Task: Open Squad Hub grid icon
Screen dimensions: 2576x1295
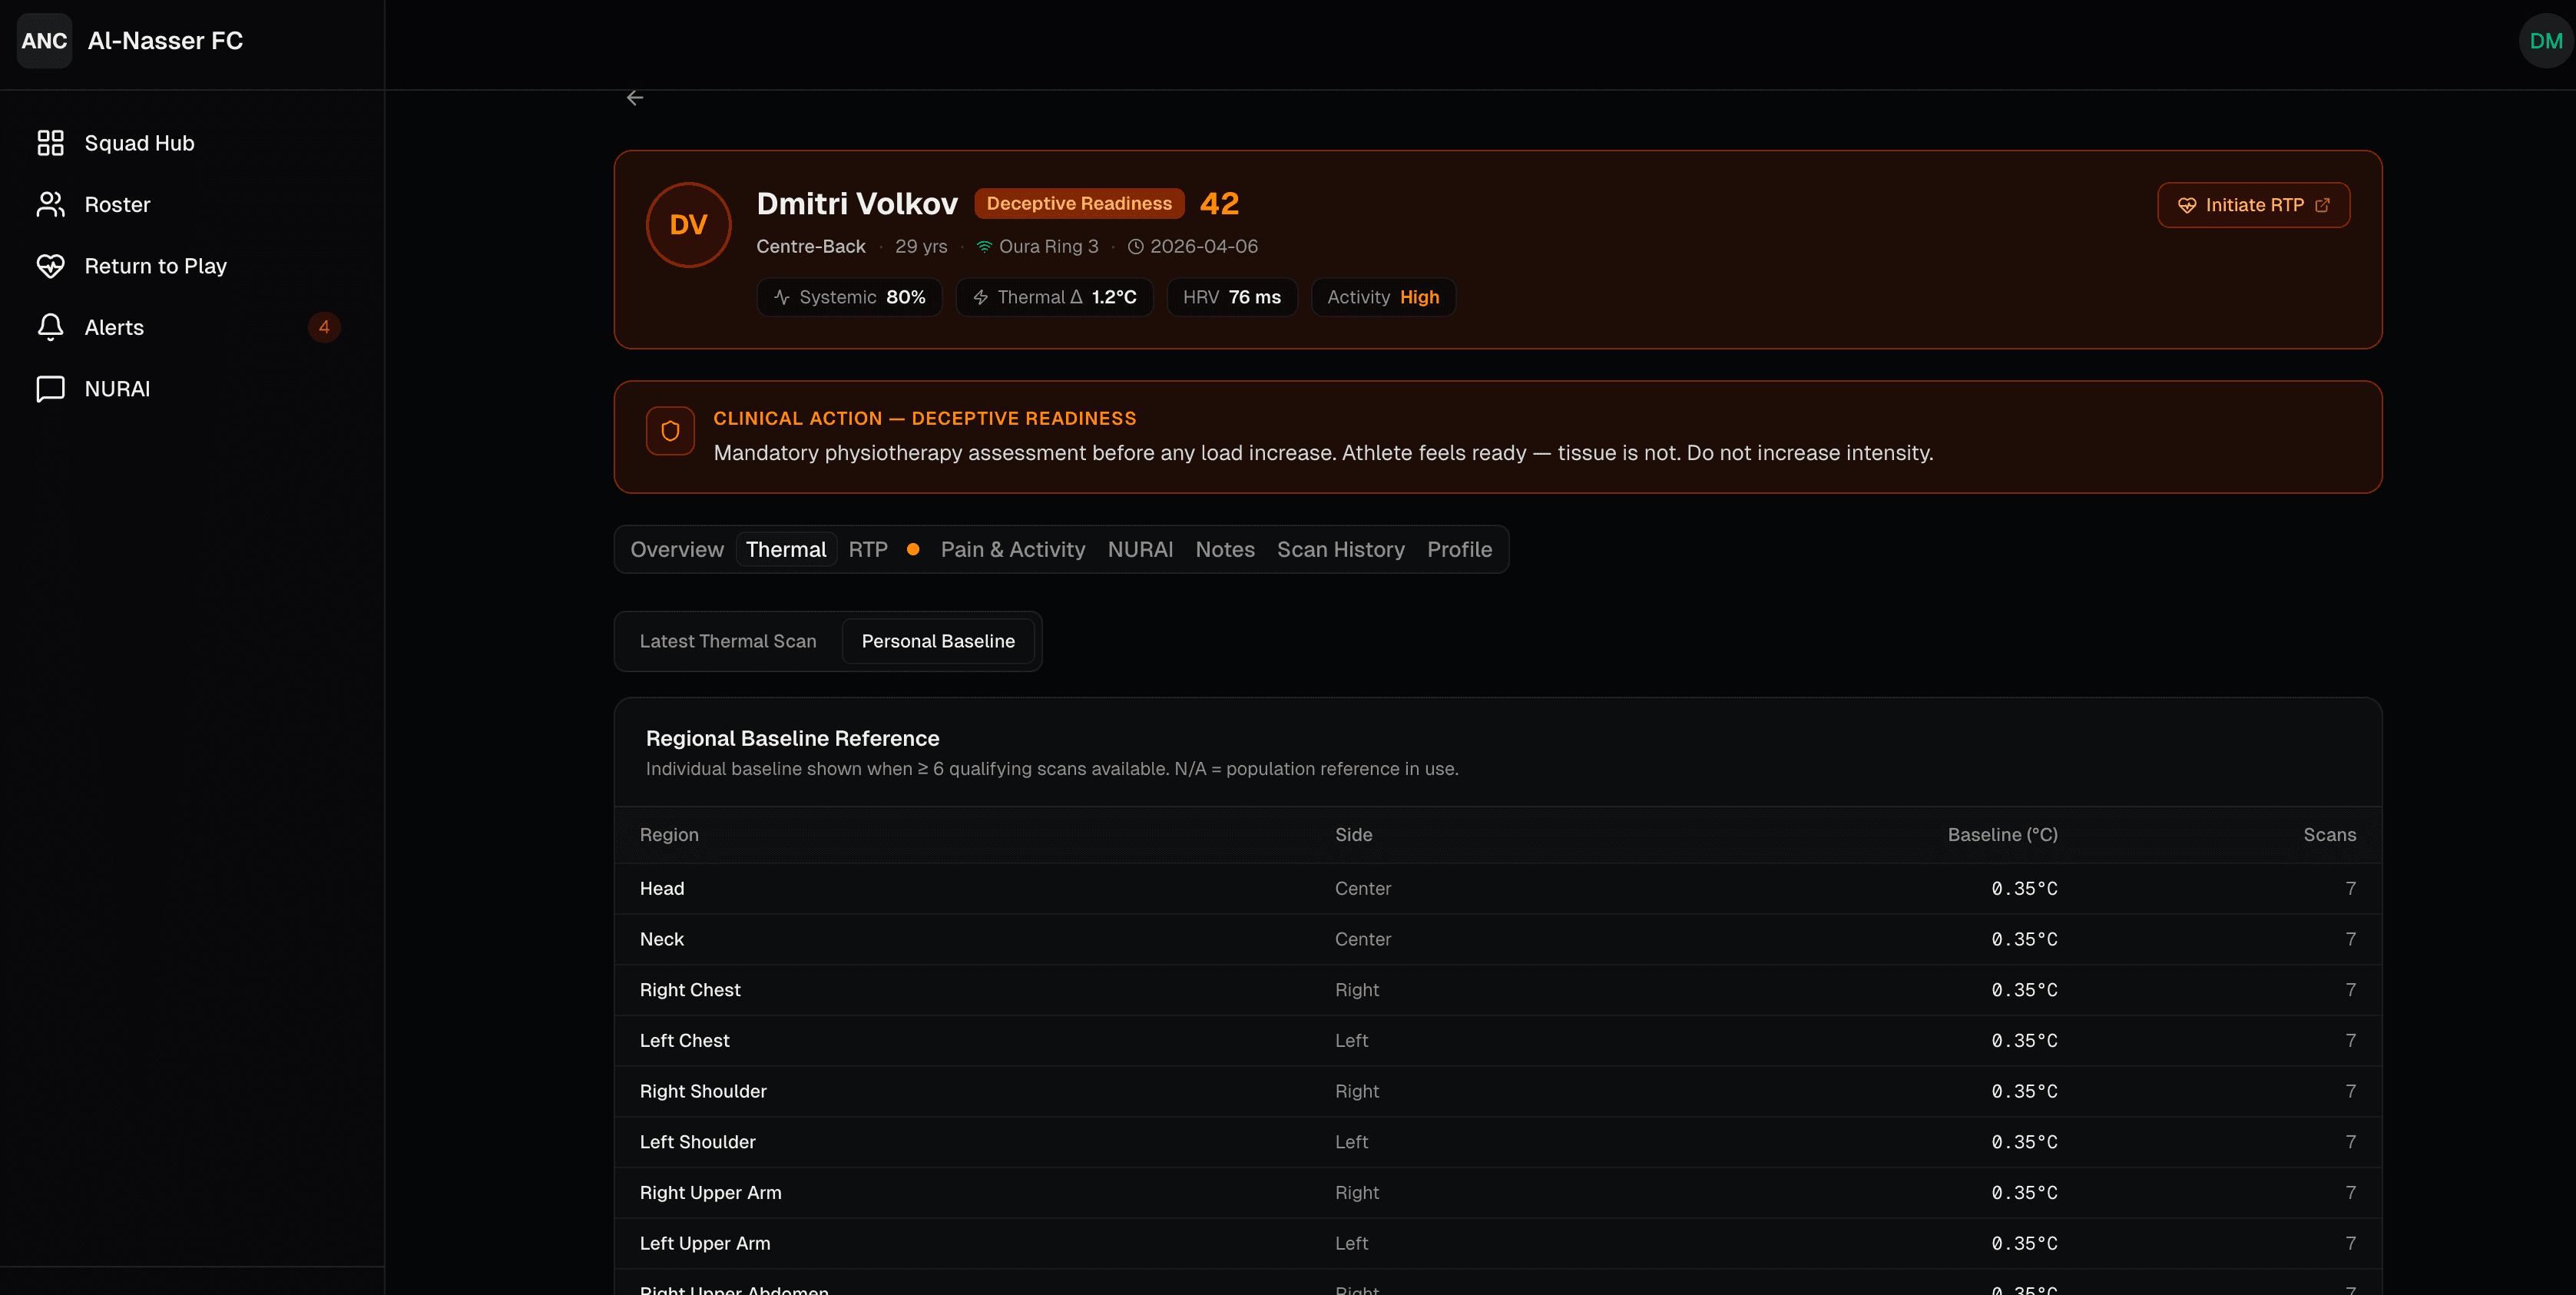Action: click(50, 143)
